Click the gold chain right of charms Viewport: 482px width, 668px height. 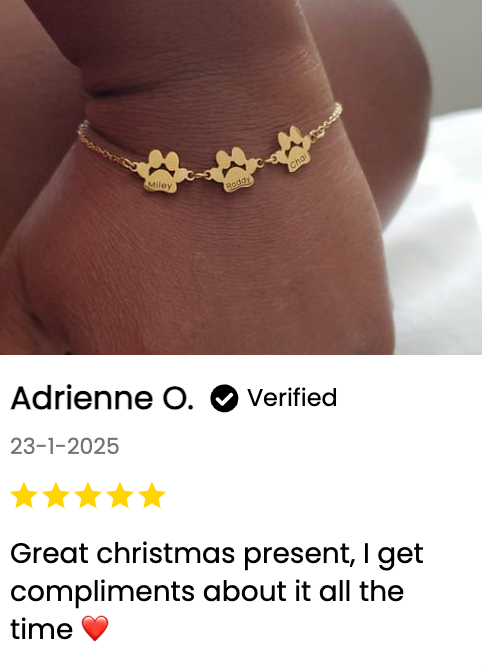pos(326,121)
